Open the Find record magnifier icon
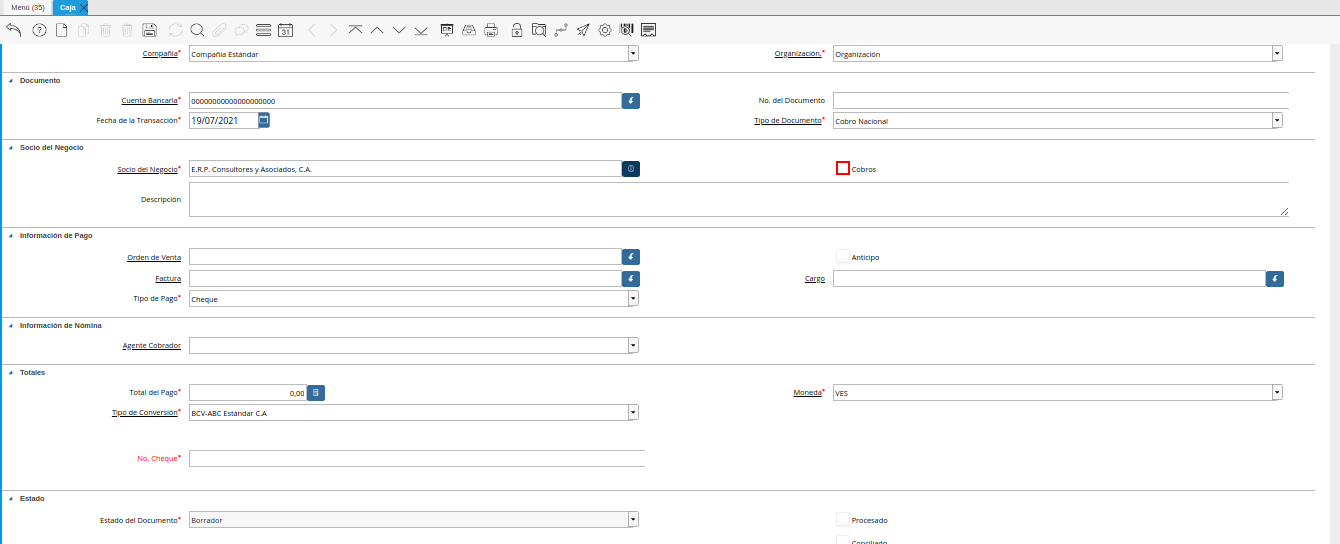Image resolution: width=1340 pixels, height=544 pixels. pos(197,30)
